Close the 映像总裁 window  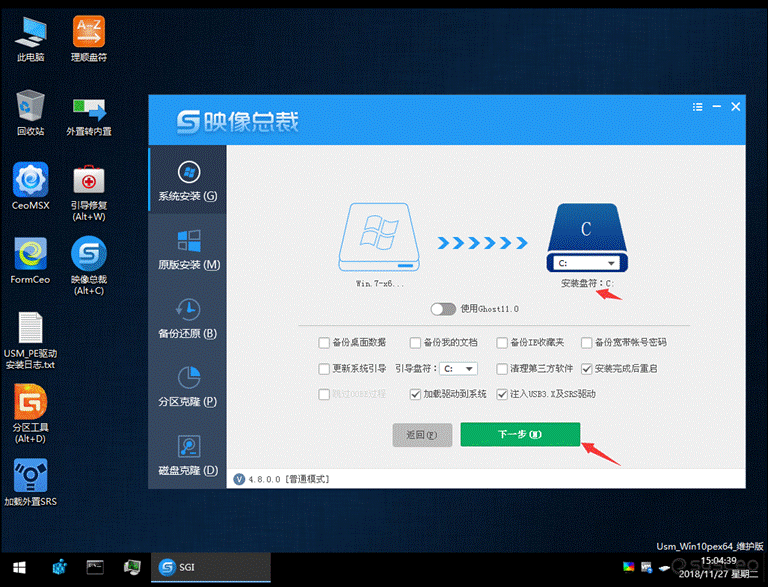coord(736,106)
